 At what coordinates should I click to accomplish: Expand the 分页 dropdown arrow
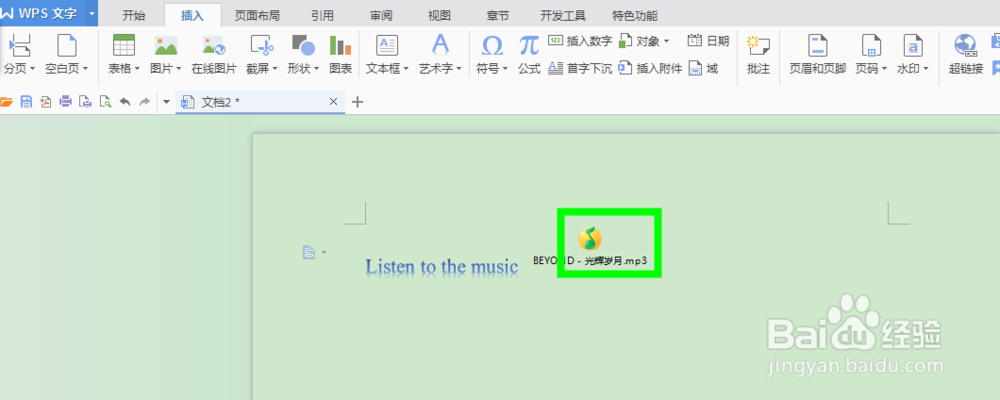[33, 68]
